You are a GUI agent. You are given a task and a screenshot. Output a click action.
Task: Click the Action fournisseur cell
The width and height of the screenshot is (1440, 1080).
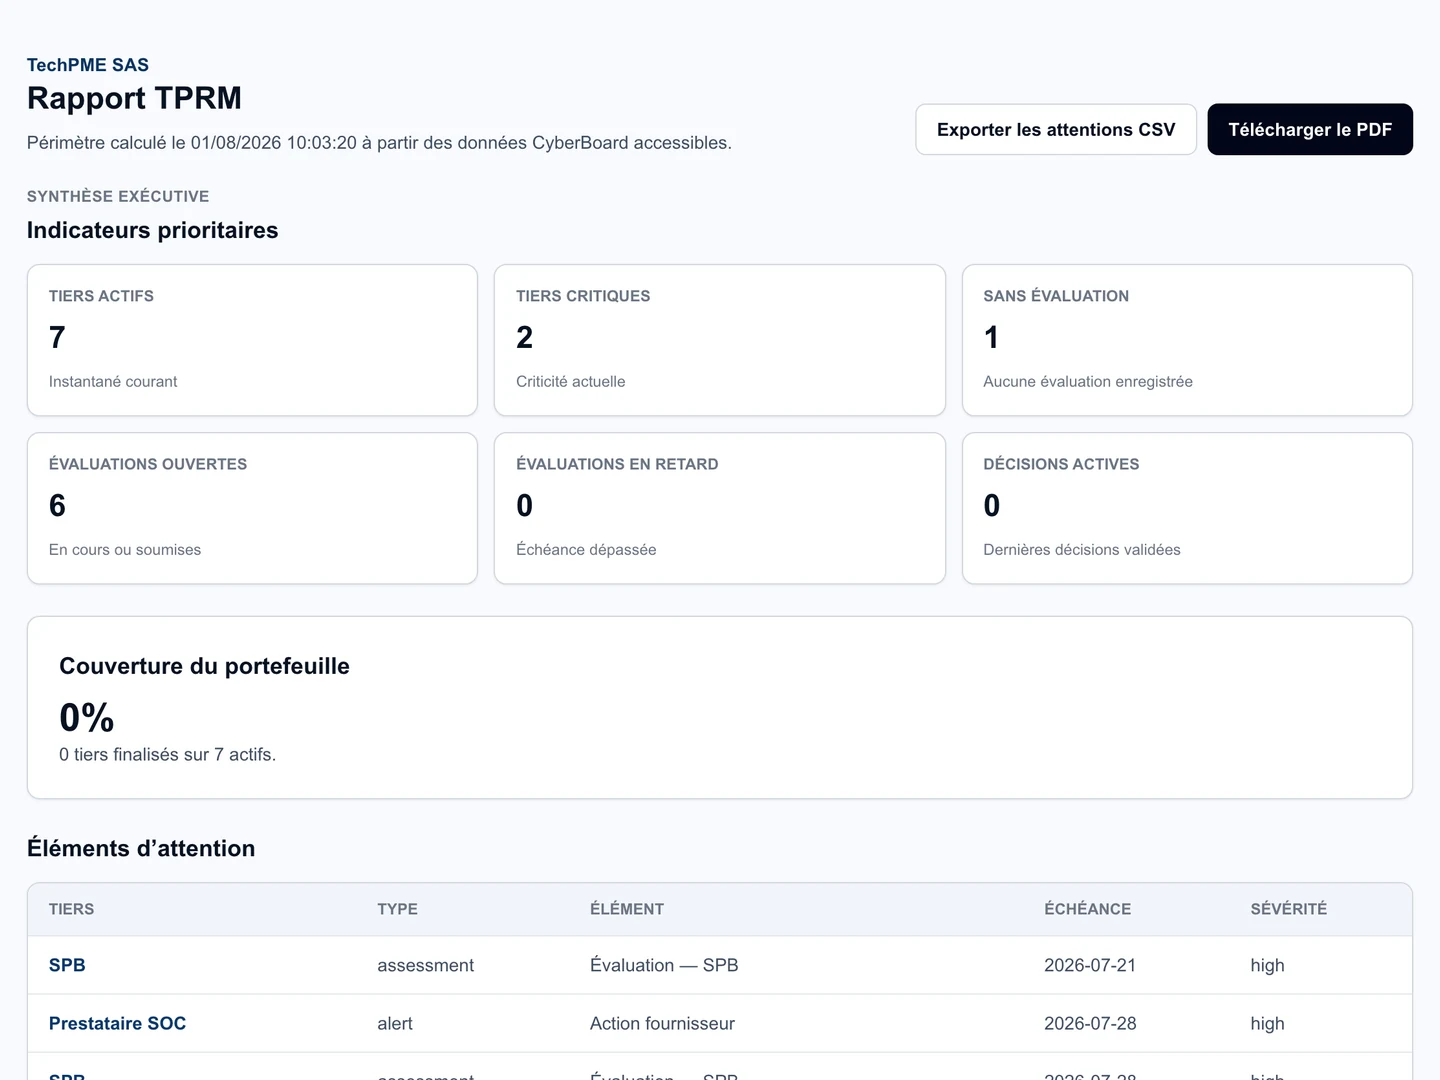[662, 1023]
